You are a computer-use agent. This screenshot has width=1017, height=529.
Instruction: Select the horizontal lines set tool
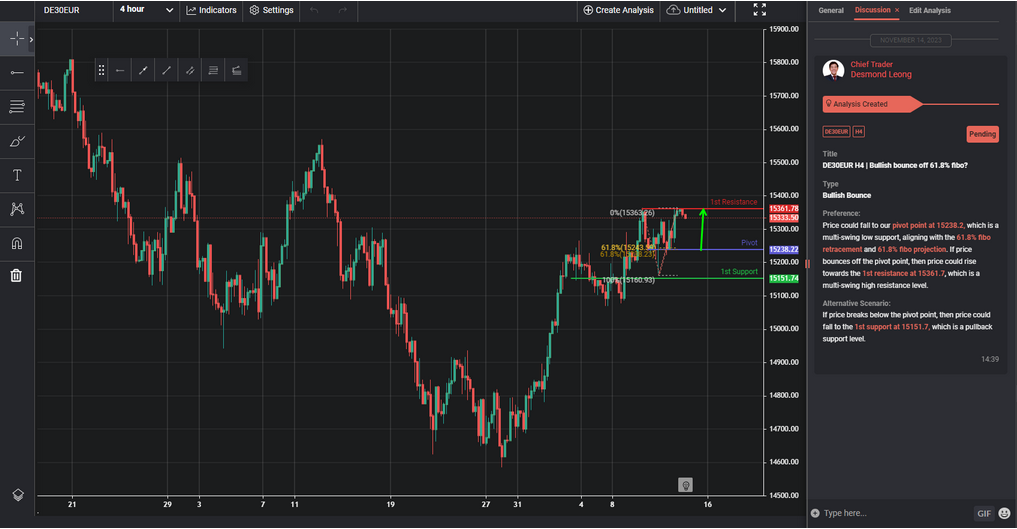213,71
